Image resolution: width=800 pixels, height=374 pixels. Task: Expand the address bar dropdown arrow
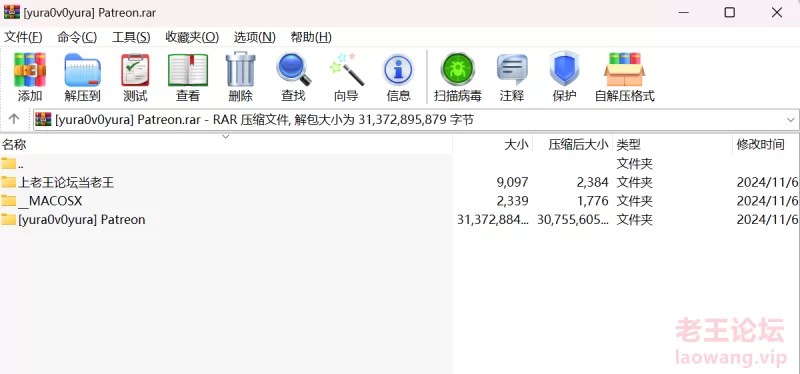coord(791,120)
